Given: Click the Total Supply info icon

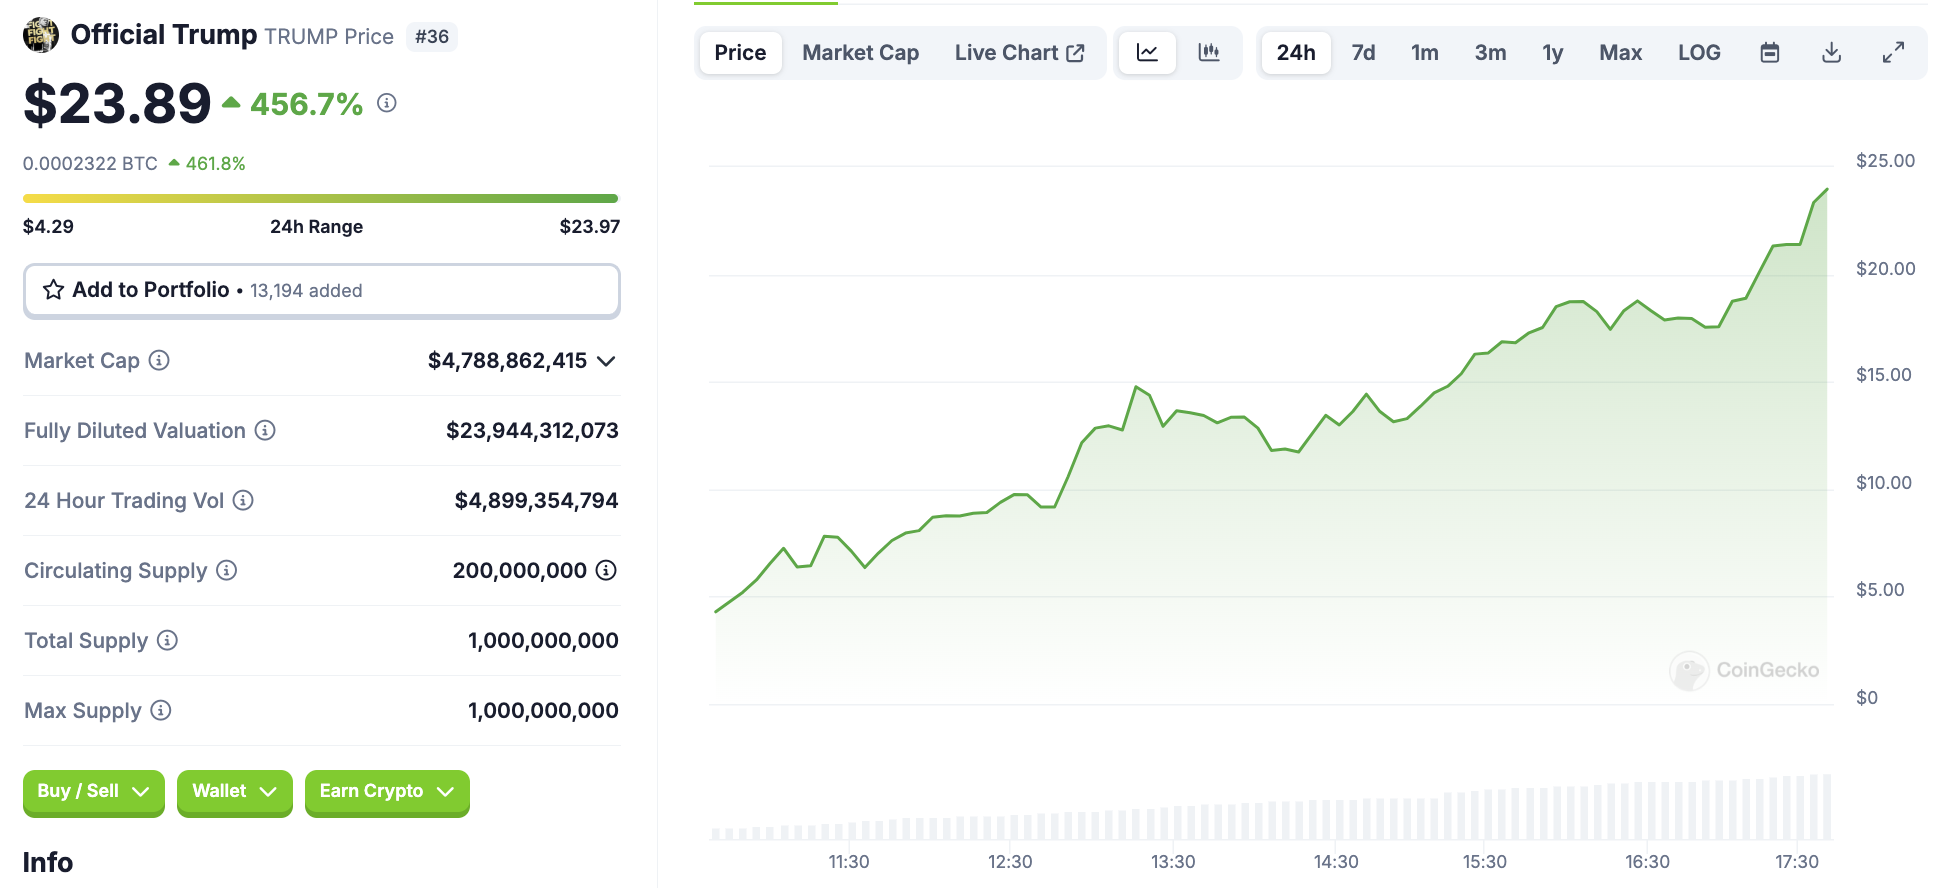Looking at the screenshot, I should pos(168,640).
